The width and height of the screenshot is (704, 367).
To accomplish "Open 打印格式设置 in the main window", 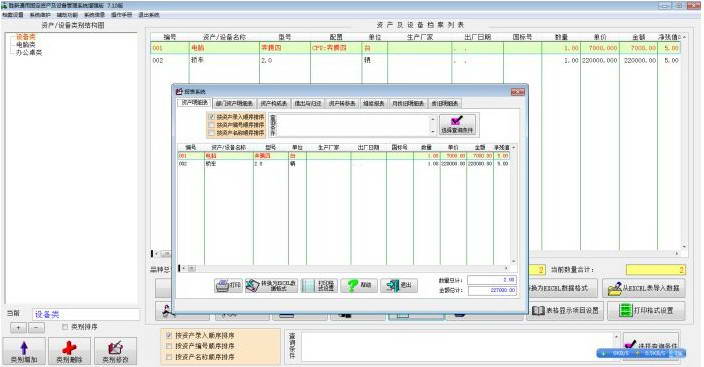I will [x=646, y=310].
